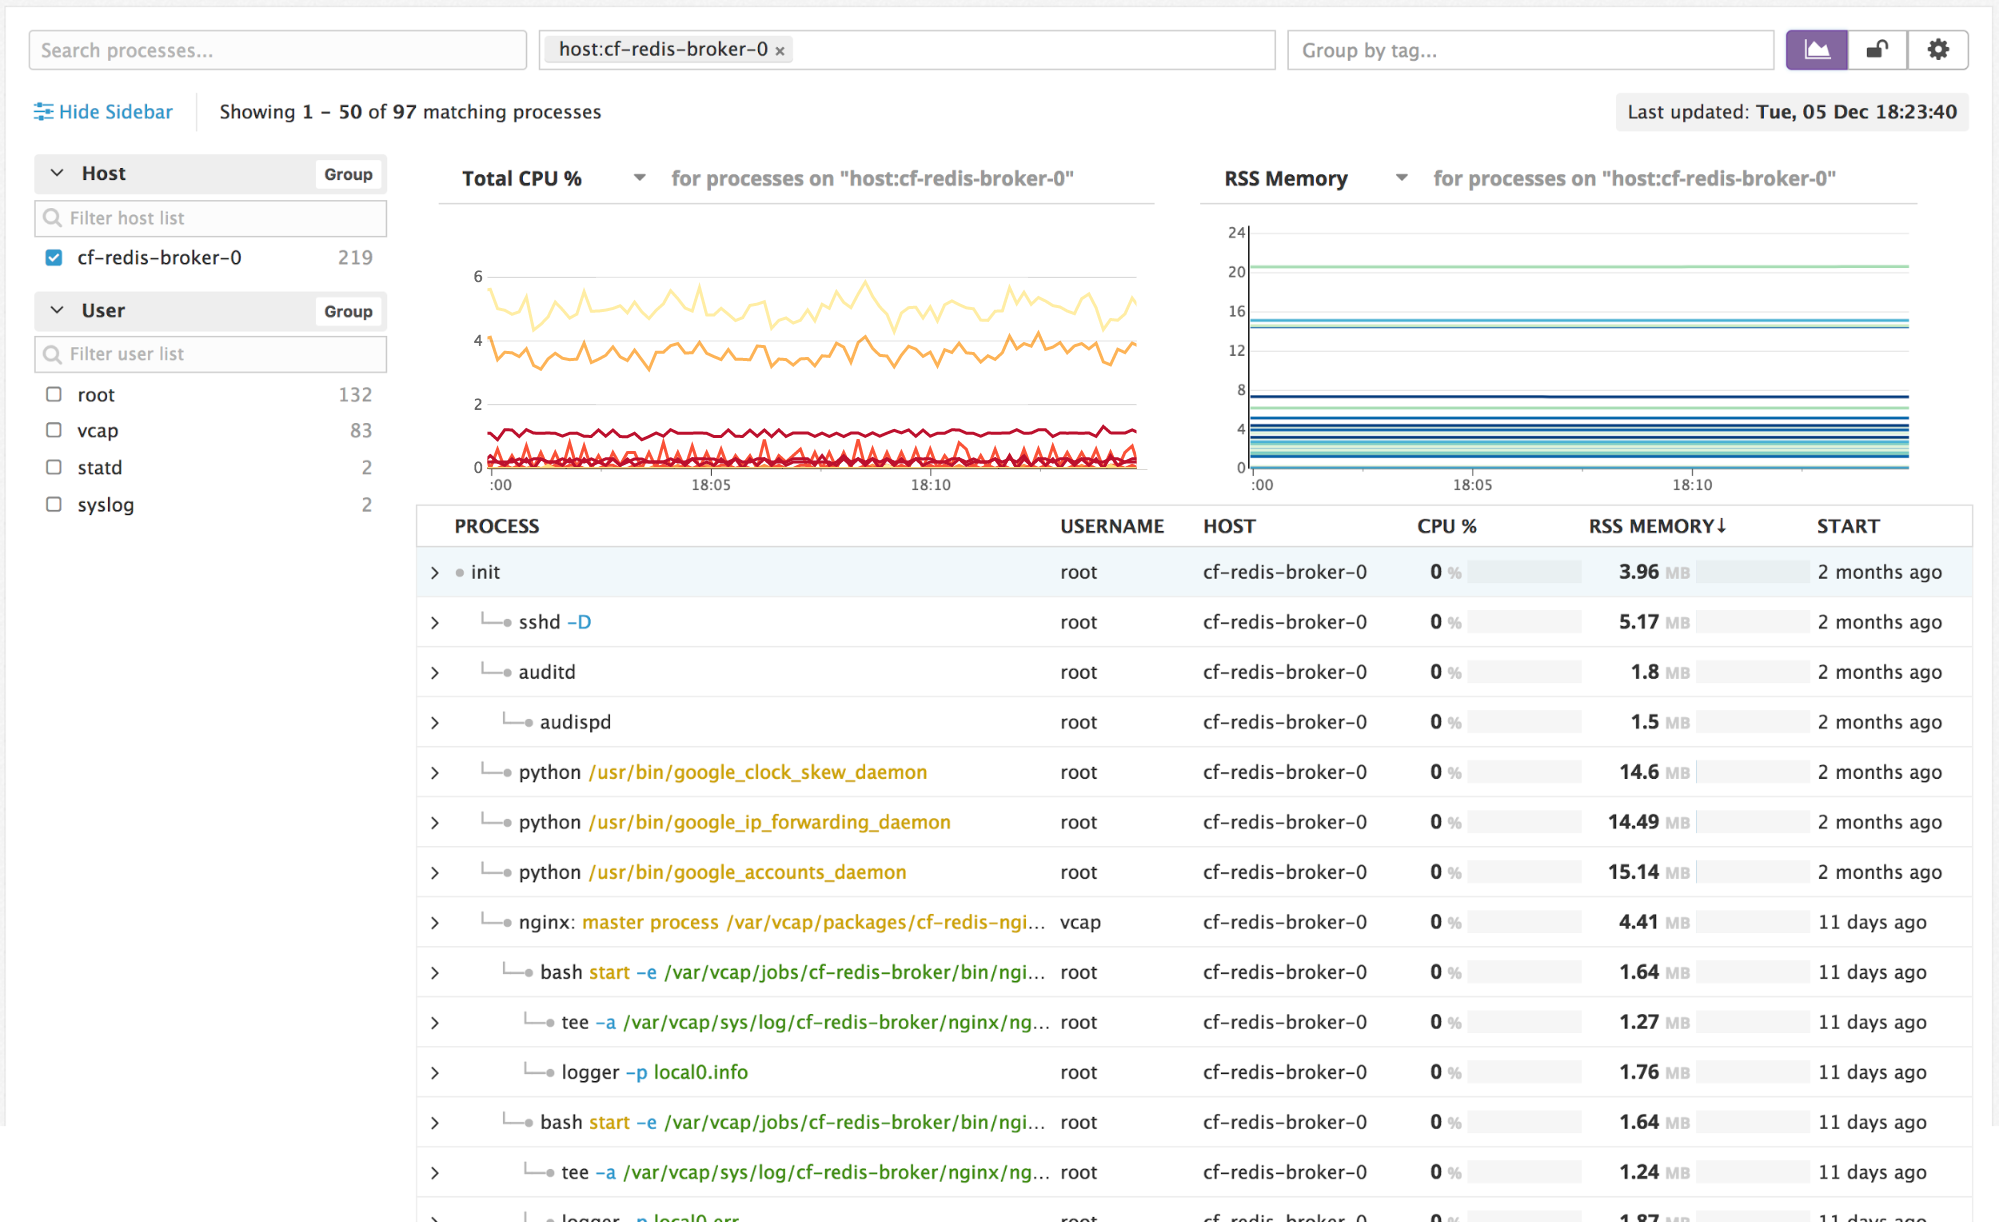Expand the sshd -D process row
Screen dimensions: 1999x1222
point(434,621)
